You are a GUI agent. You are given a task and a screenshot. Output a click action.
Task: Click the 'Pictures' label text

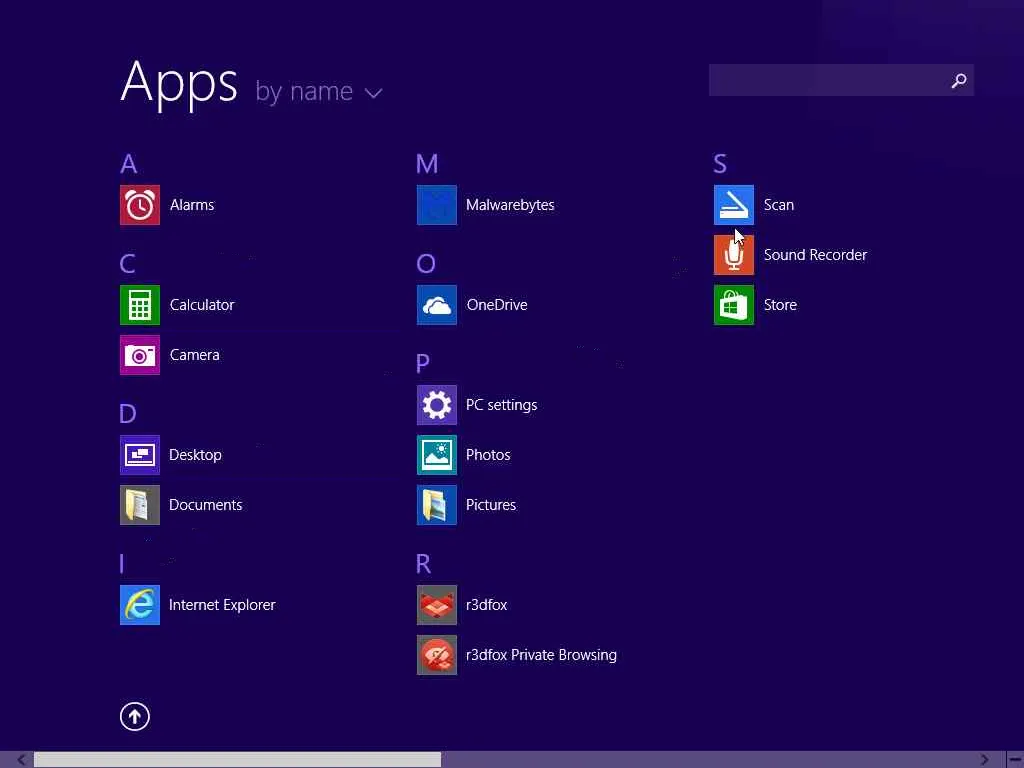491,505
